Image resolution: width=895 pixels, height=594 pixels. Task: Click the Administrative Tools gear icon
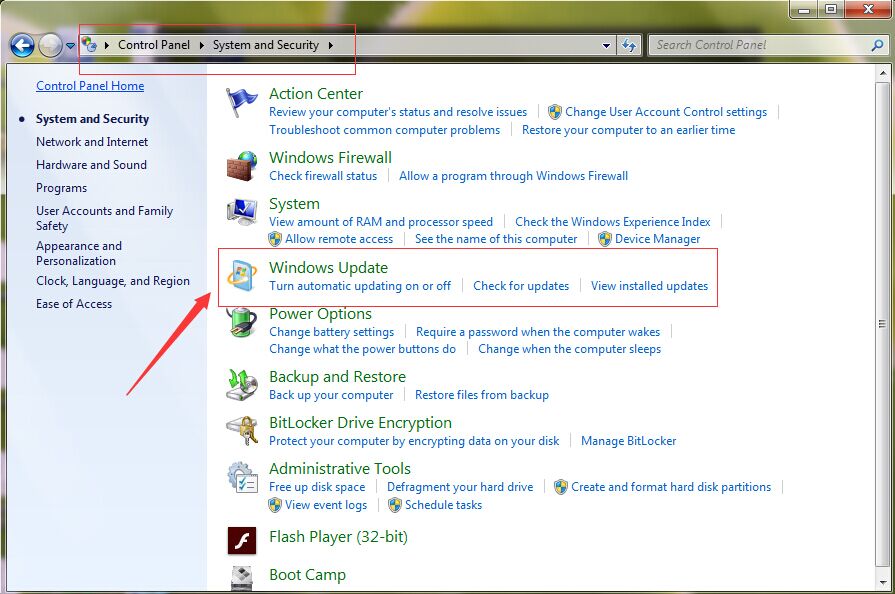coord(242,478)
